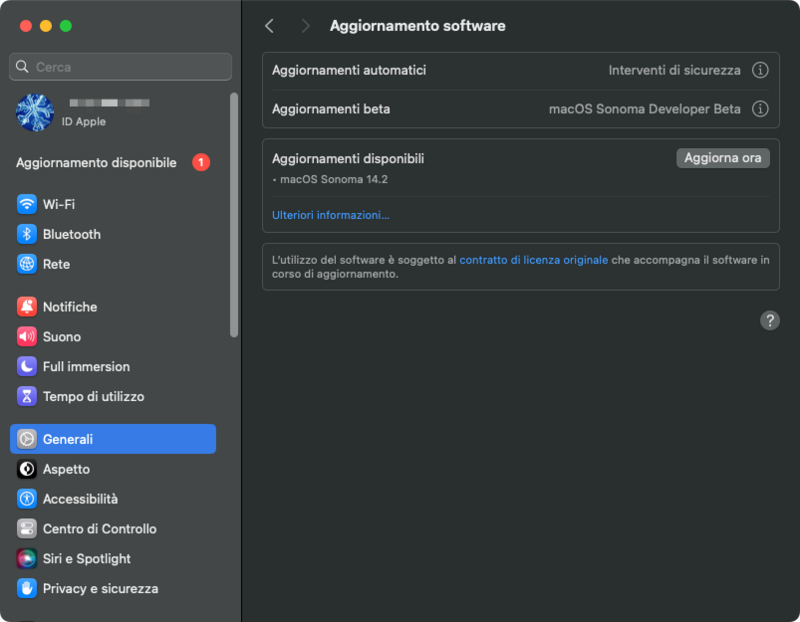Viewport: 800px width, 622px height.
Task: Open the Ulteriori informazioni link
Action: pos(331,215)
